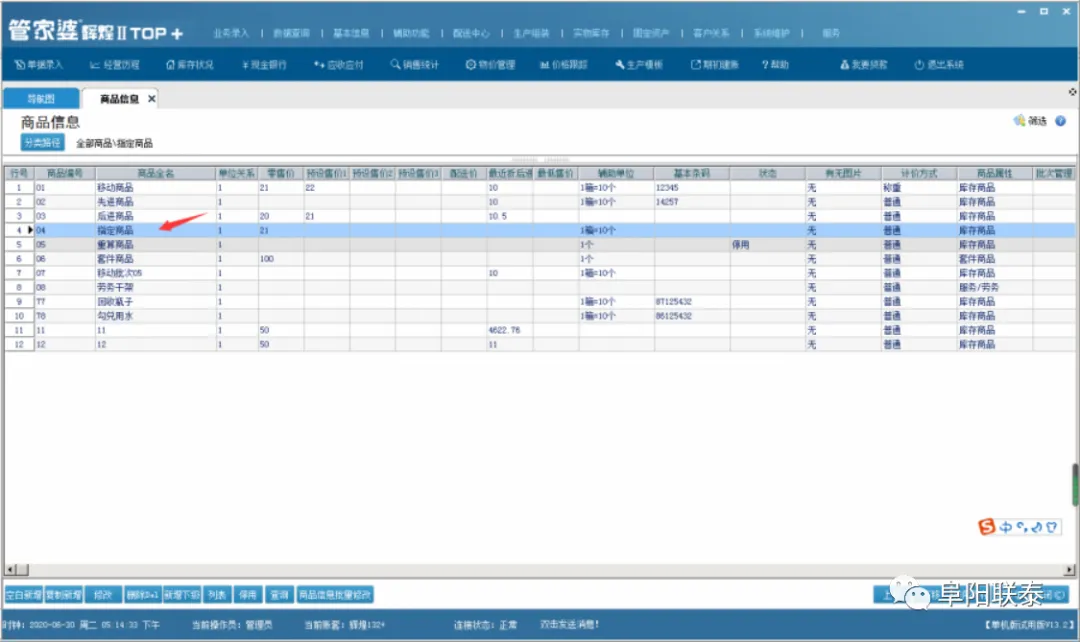This screenshot has height=642, width=1080.
Task: Click 双击发送消息 in status bar
Action: pyautogui.click(x=569, y=625)
